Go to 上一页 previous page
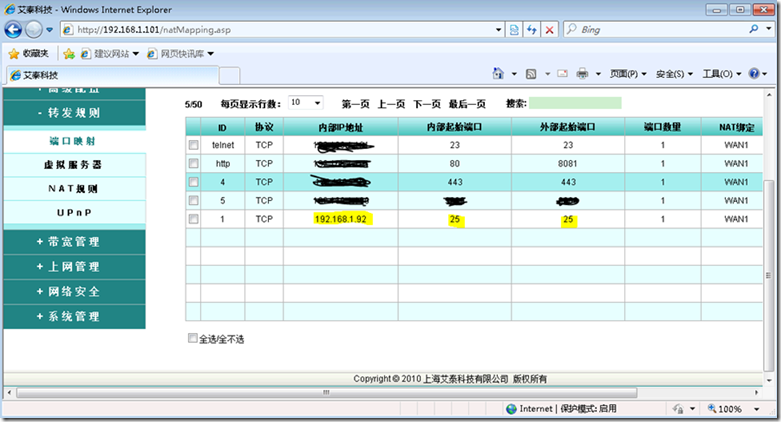 [391, 104]
